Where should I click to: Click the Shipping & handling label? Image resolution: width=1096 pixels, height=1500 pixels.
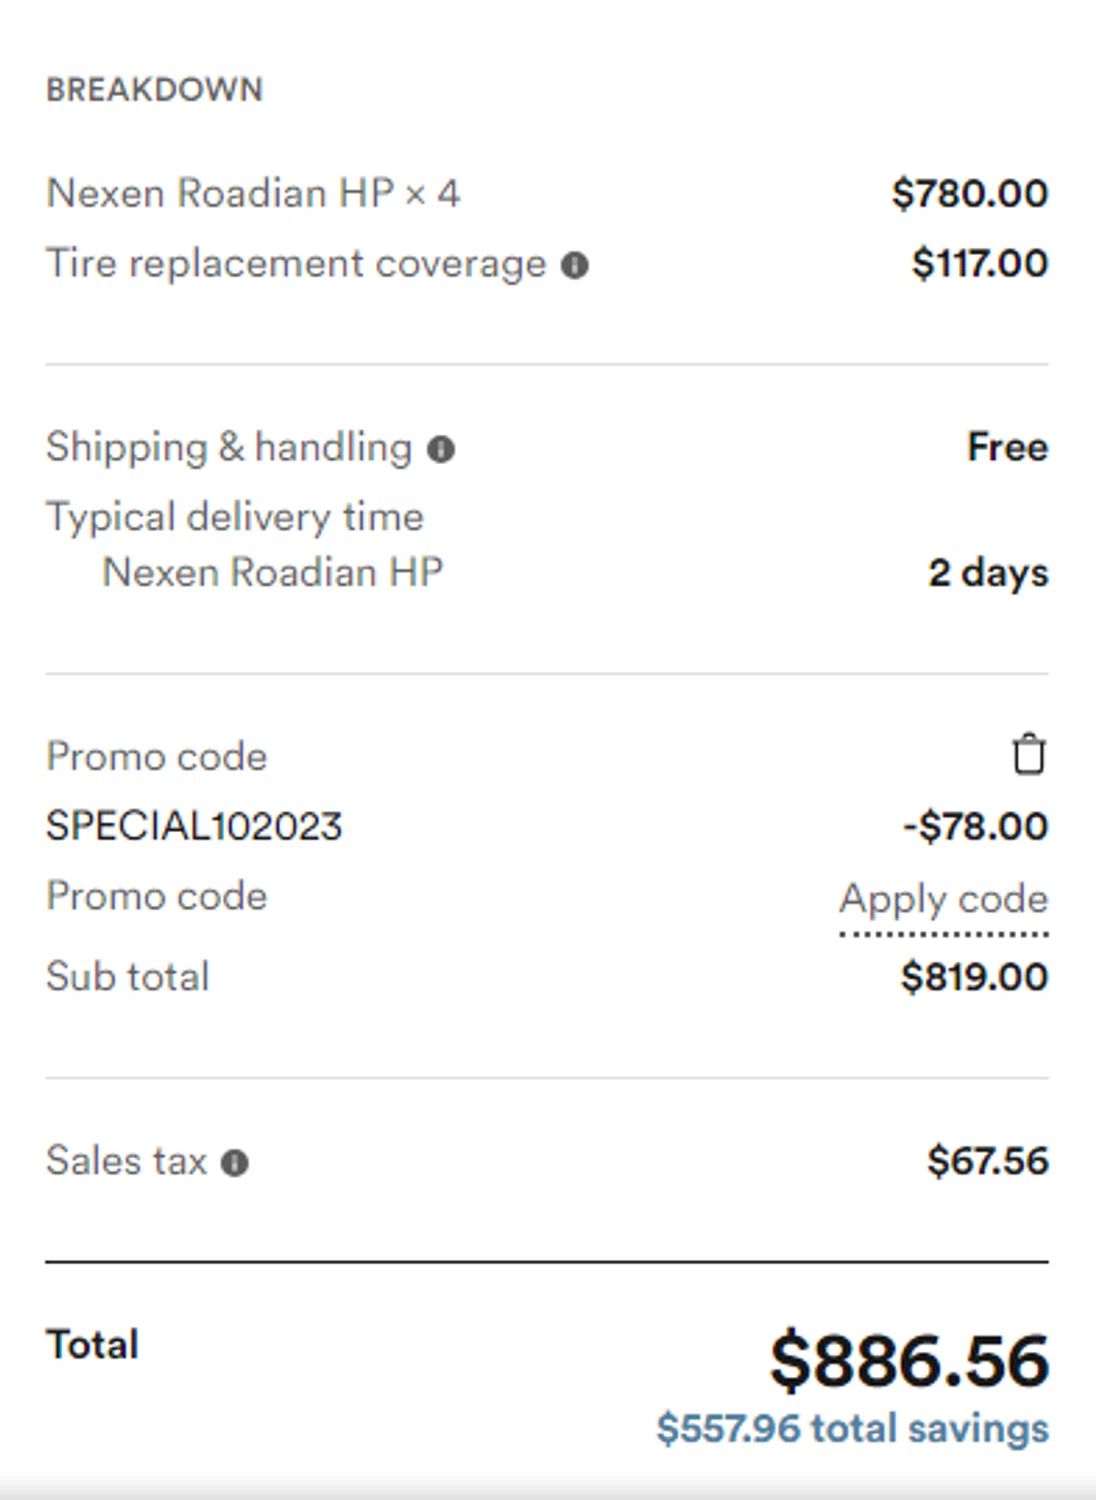click(229, 447)
